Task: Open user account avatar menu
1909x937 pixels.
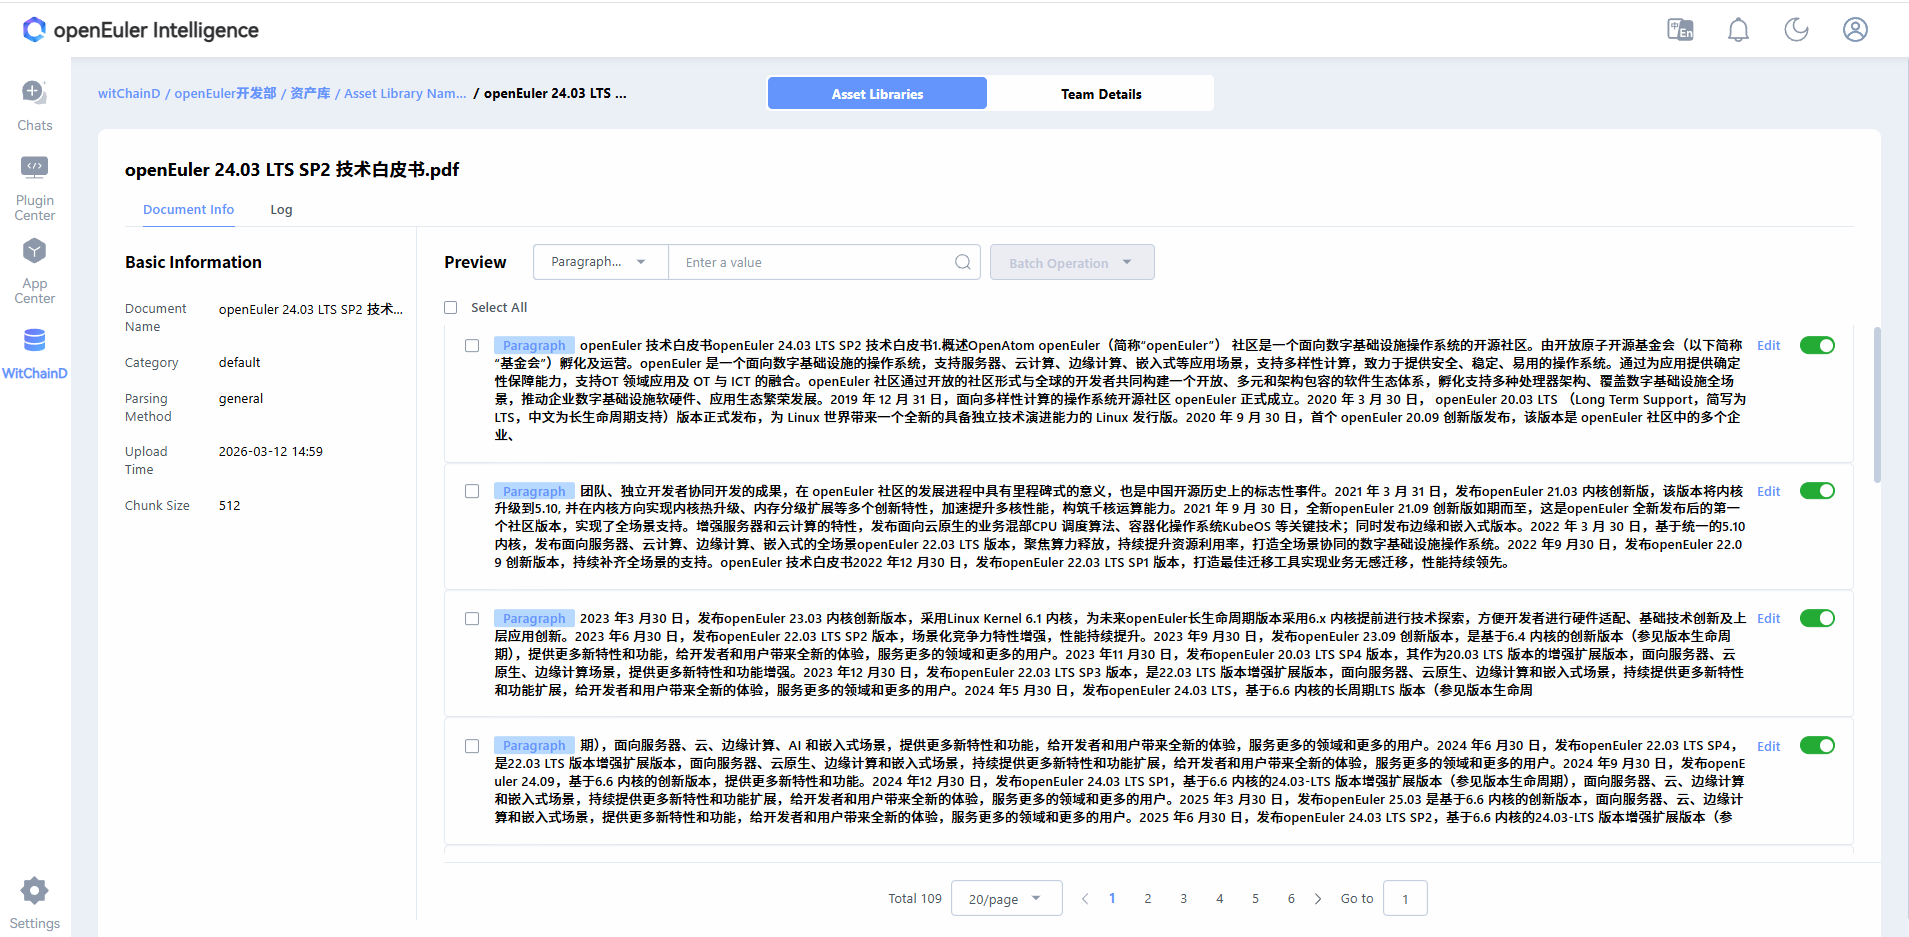Action: pyautogui.click(x=1855, y=30)
